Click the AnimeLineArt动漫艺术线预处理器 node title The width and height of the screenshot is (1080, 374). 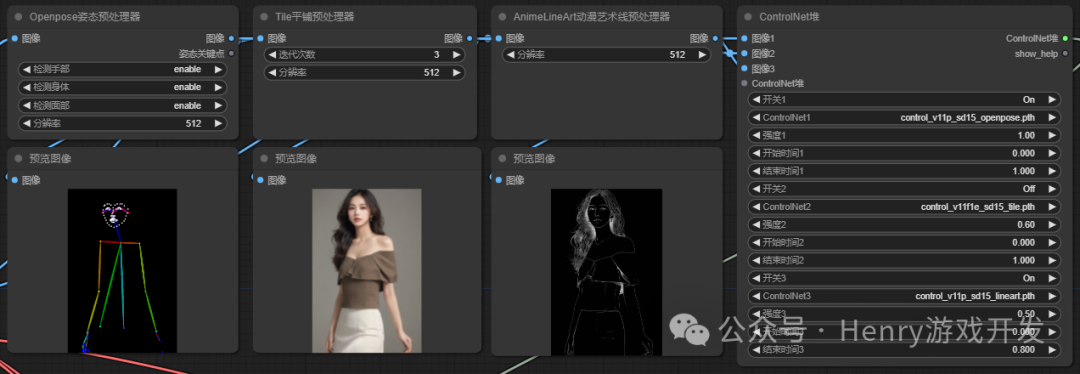click(592, 17)
